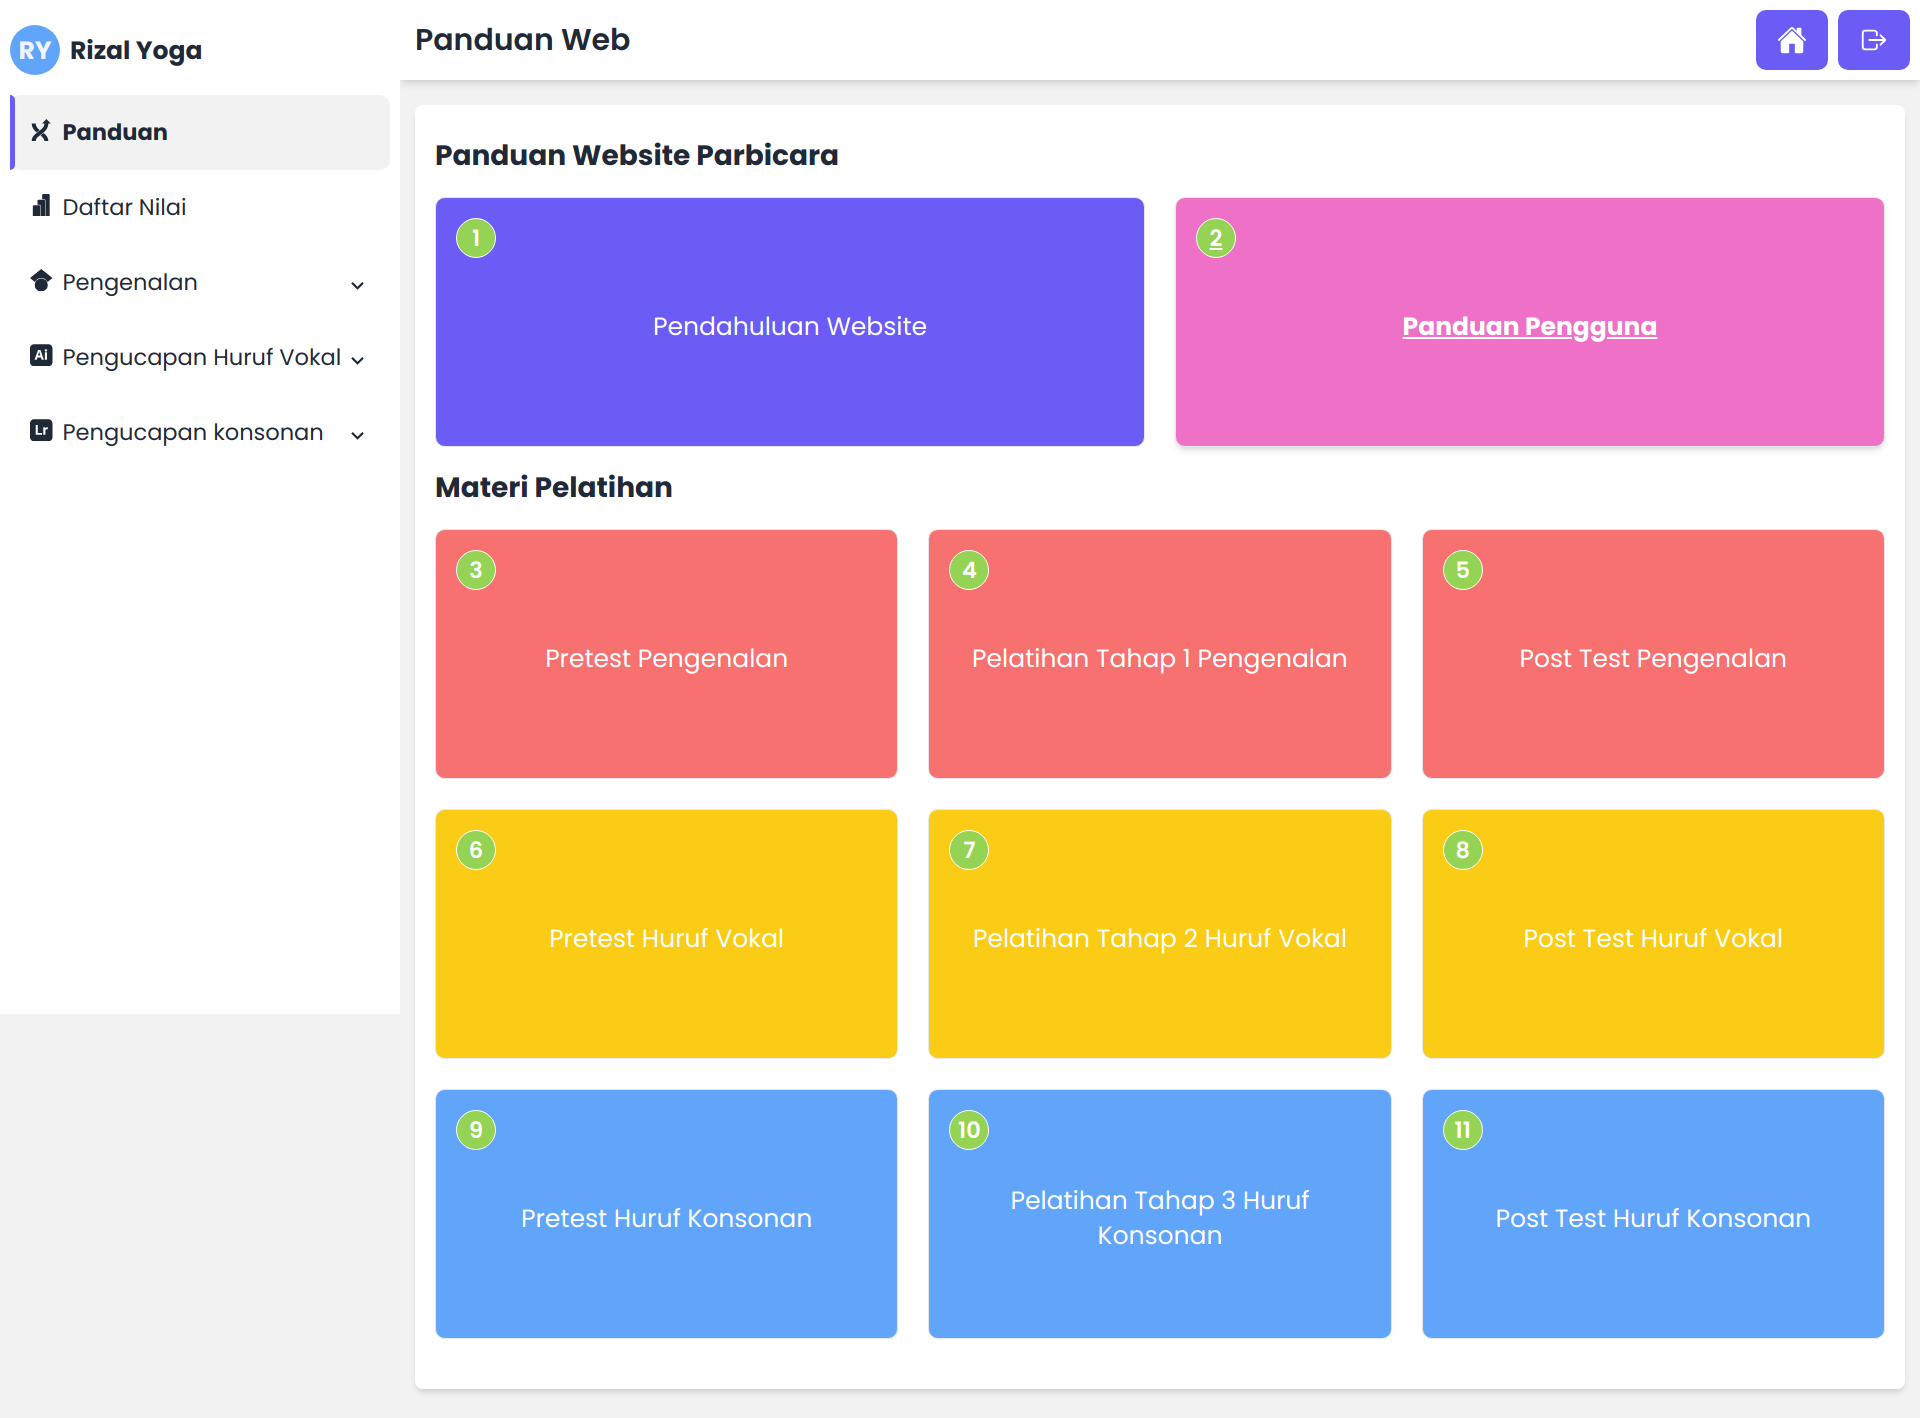This screenshot has width=1920, height=1418.
Task: Click the logout icon button
Action: point(1873,40)
